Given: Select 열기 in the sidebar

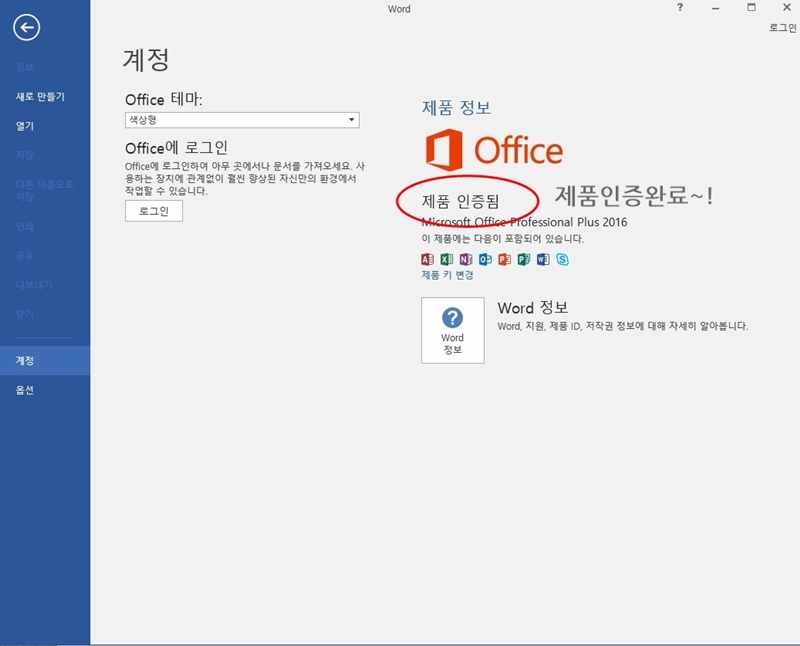Looking at the screenshot, I should (x=25, y=126).
